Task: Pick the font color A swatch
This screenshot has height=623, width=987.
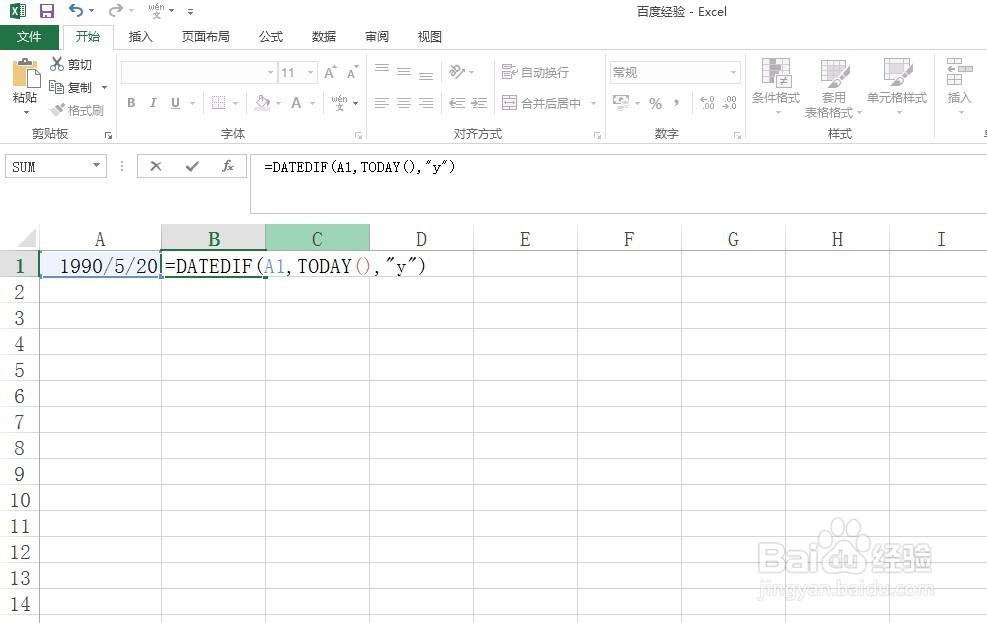Action: pos(297,103)
